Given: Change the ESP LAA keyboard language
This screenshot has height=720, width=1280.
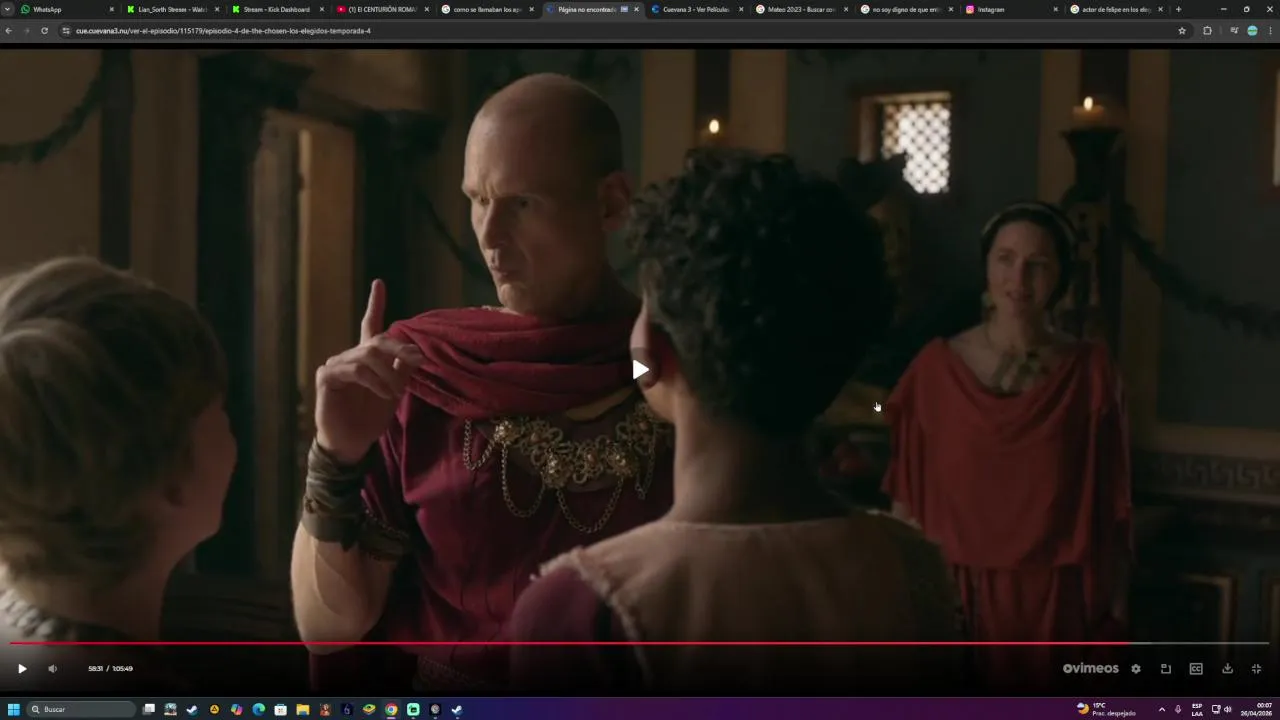Looking at the screenshot, I should (1198, 709).
